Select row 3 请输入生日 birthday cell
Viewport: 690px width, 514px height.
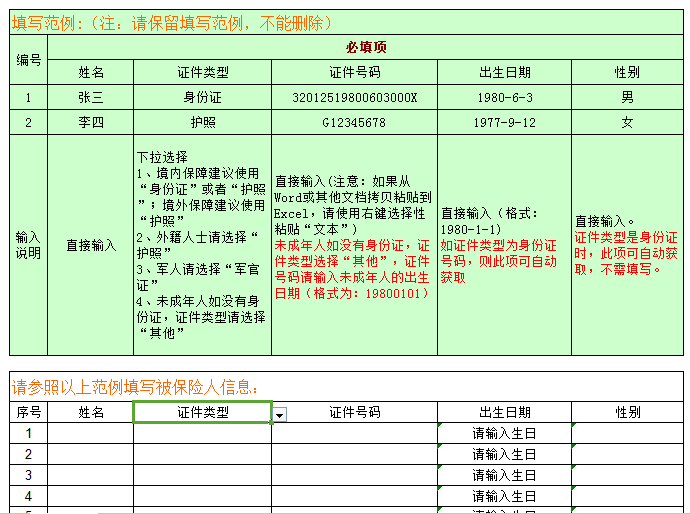coord(504,476)
